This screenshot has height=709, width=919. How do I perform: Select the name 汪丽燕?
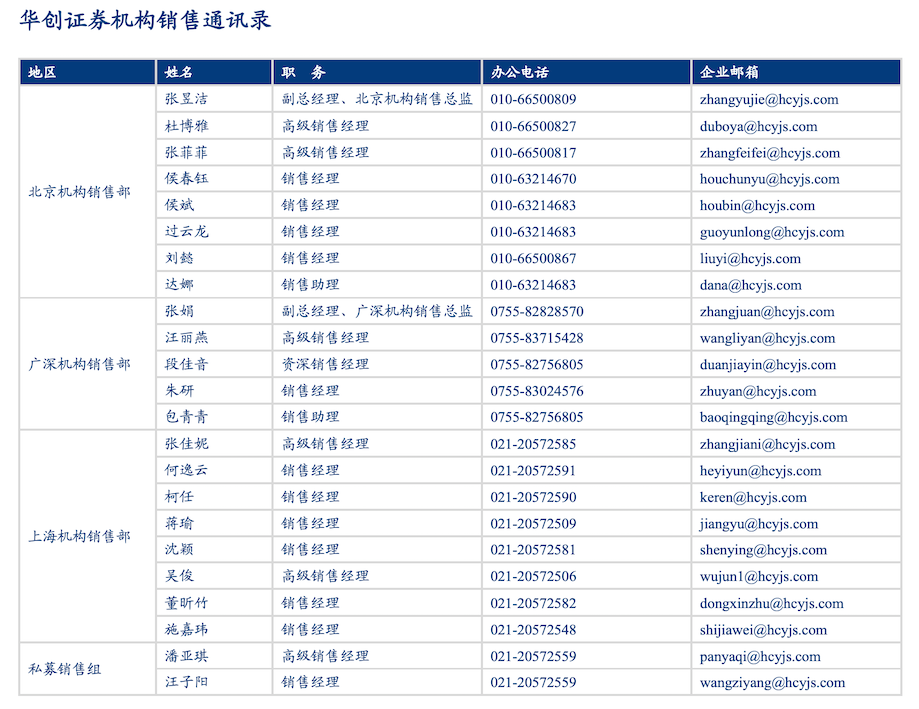(186, 338)
